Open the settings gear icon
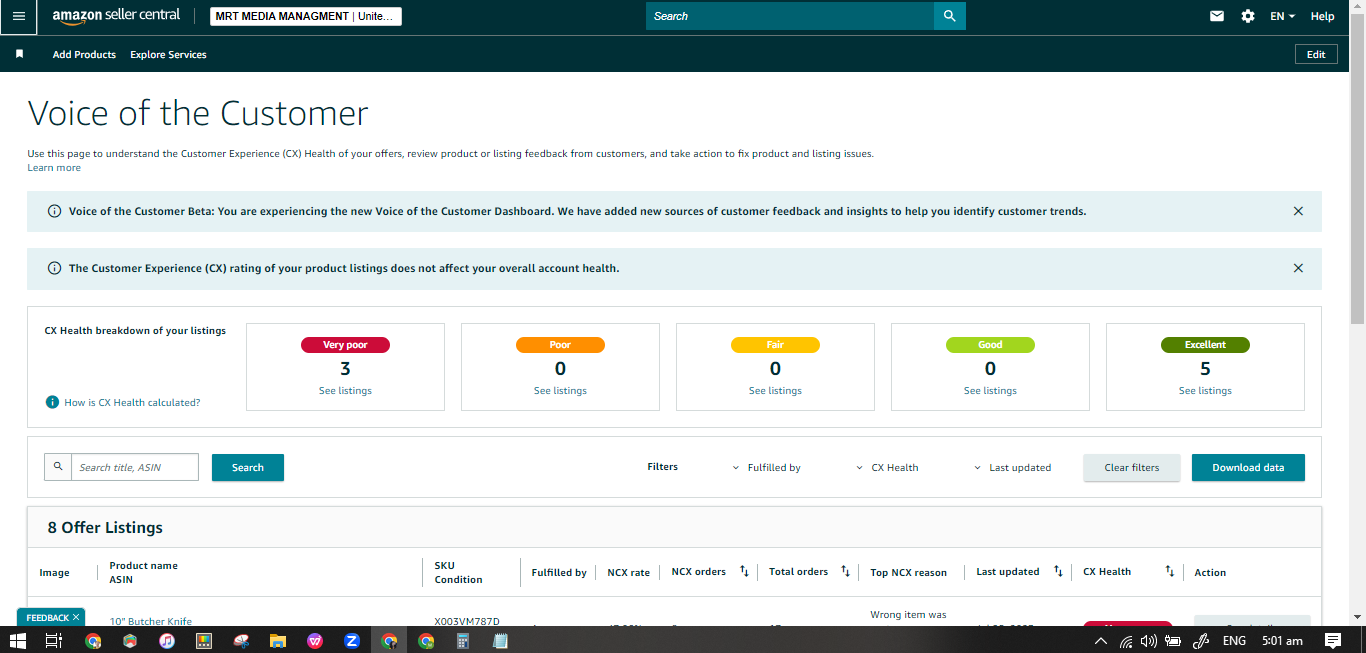1366x653 pixels. click(x=1248, y=16)
